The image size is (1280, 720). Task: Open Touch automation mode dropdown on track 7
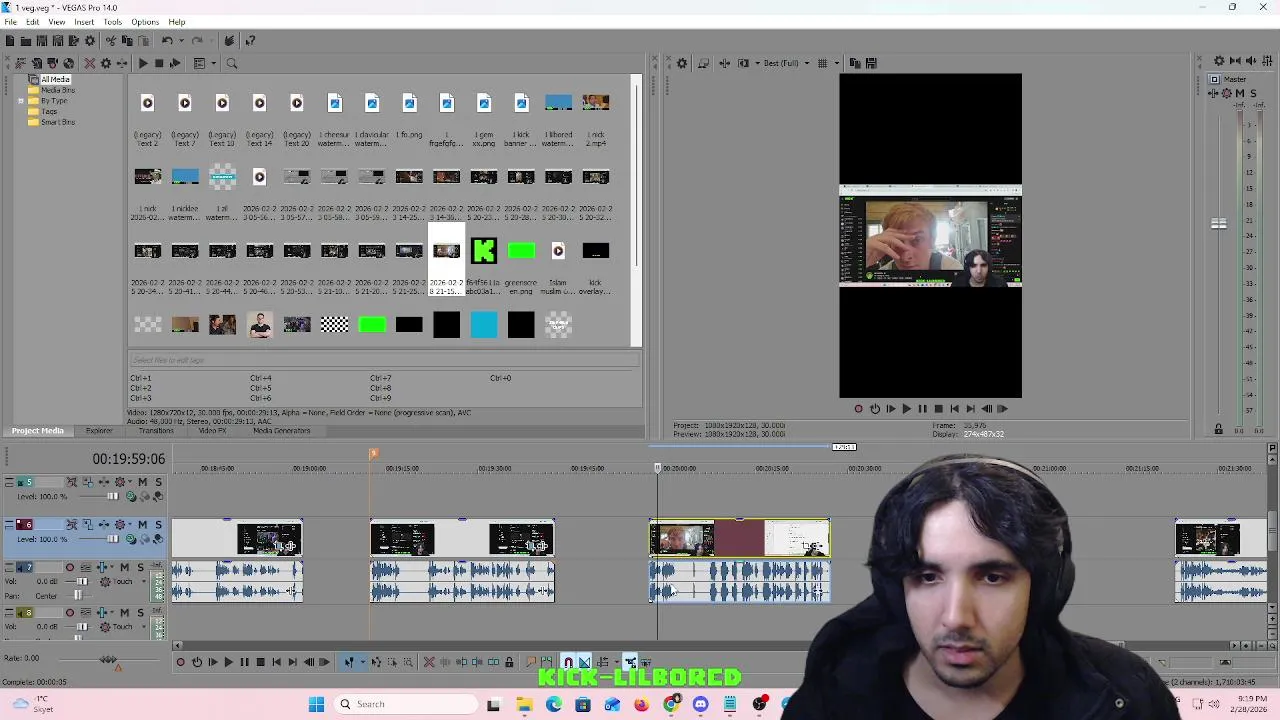coord(143,581)
